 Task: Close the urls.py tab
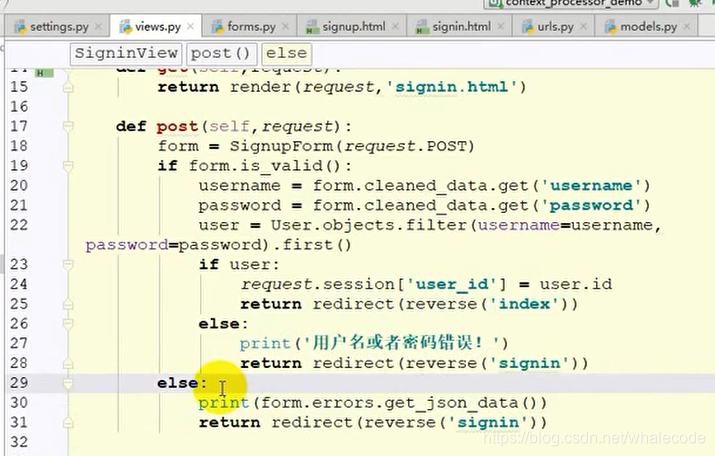coord(583,27)
